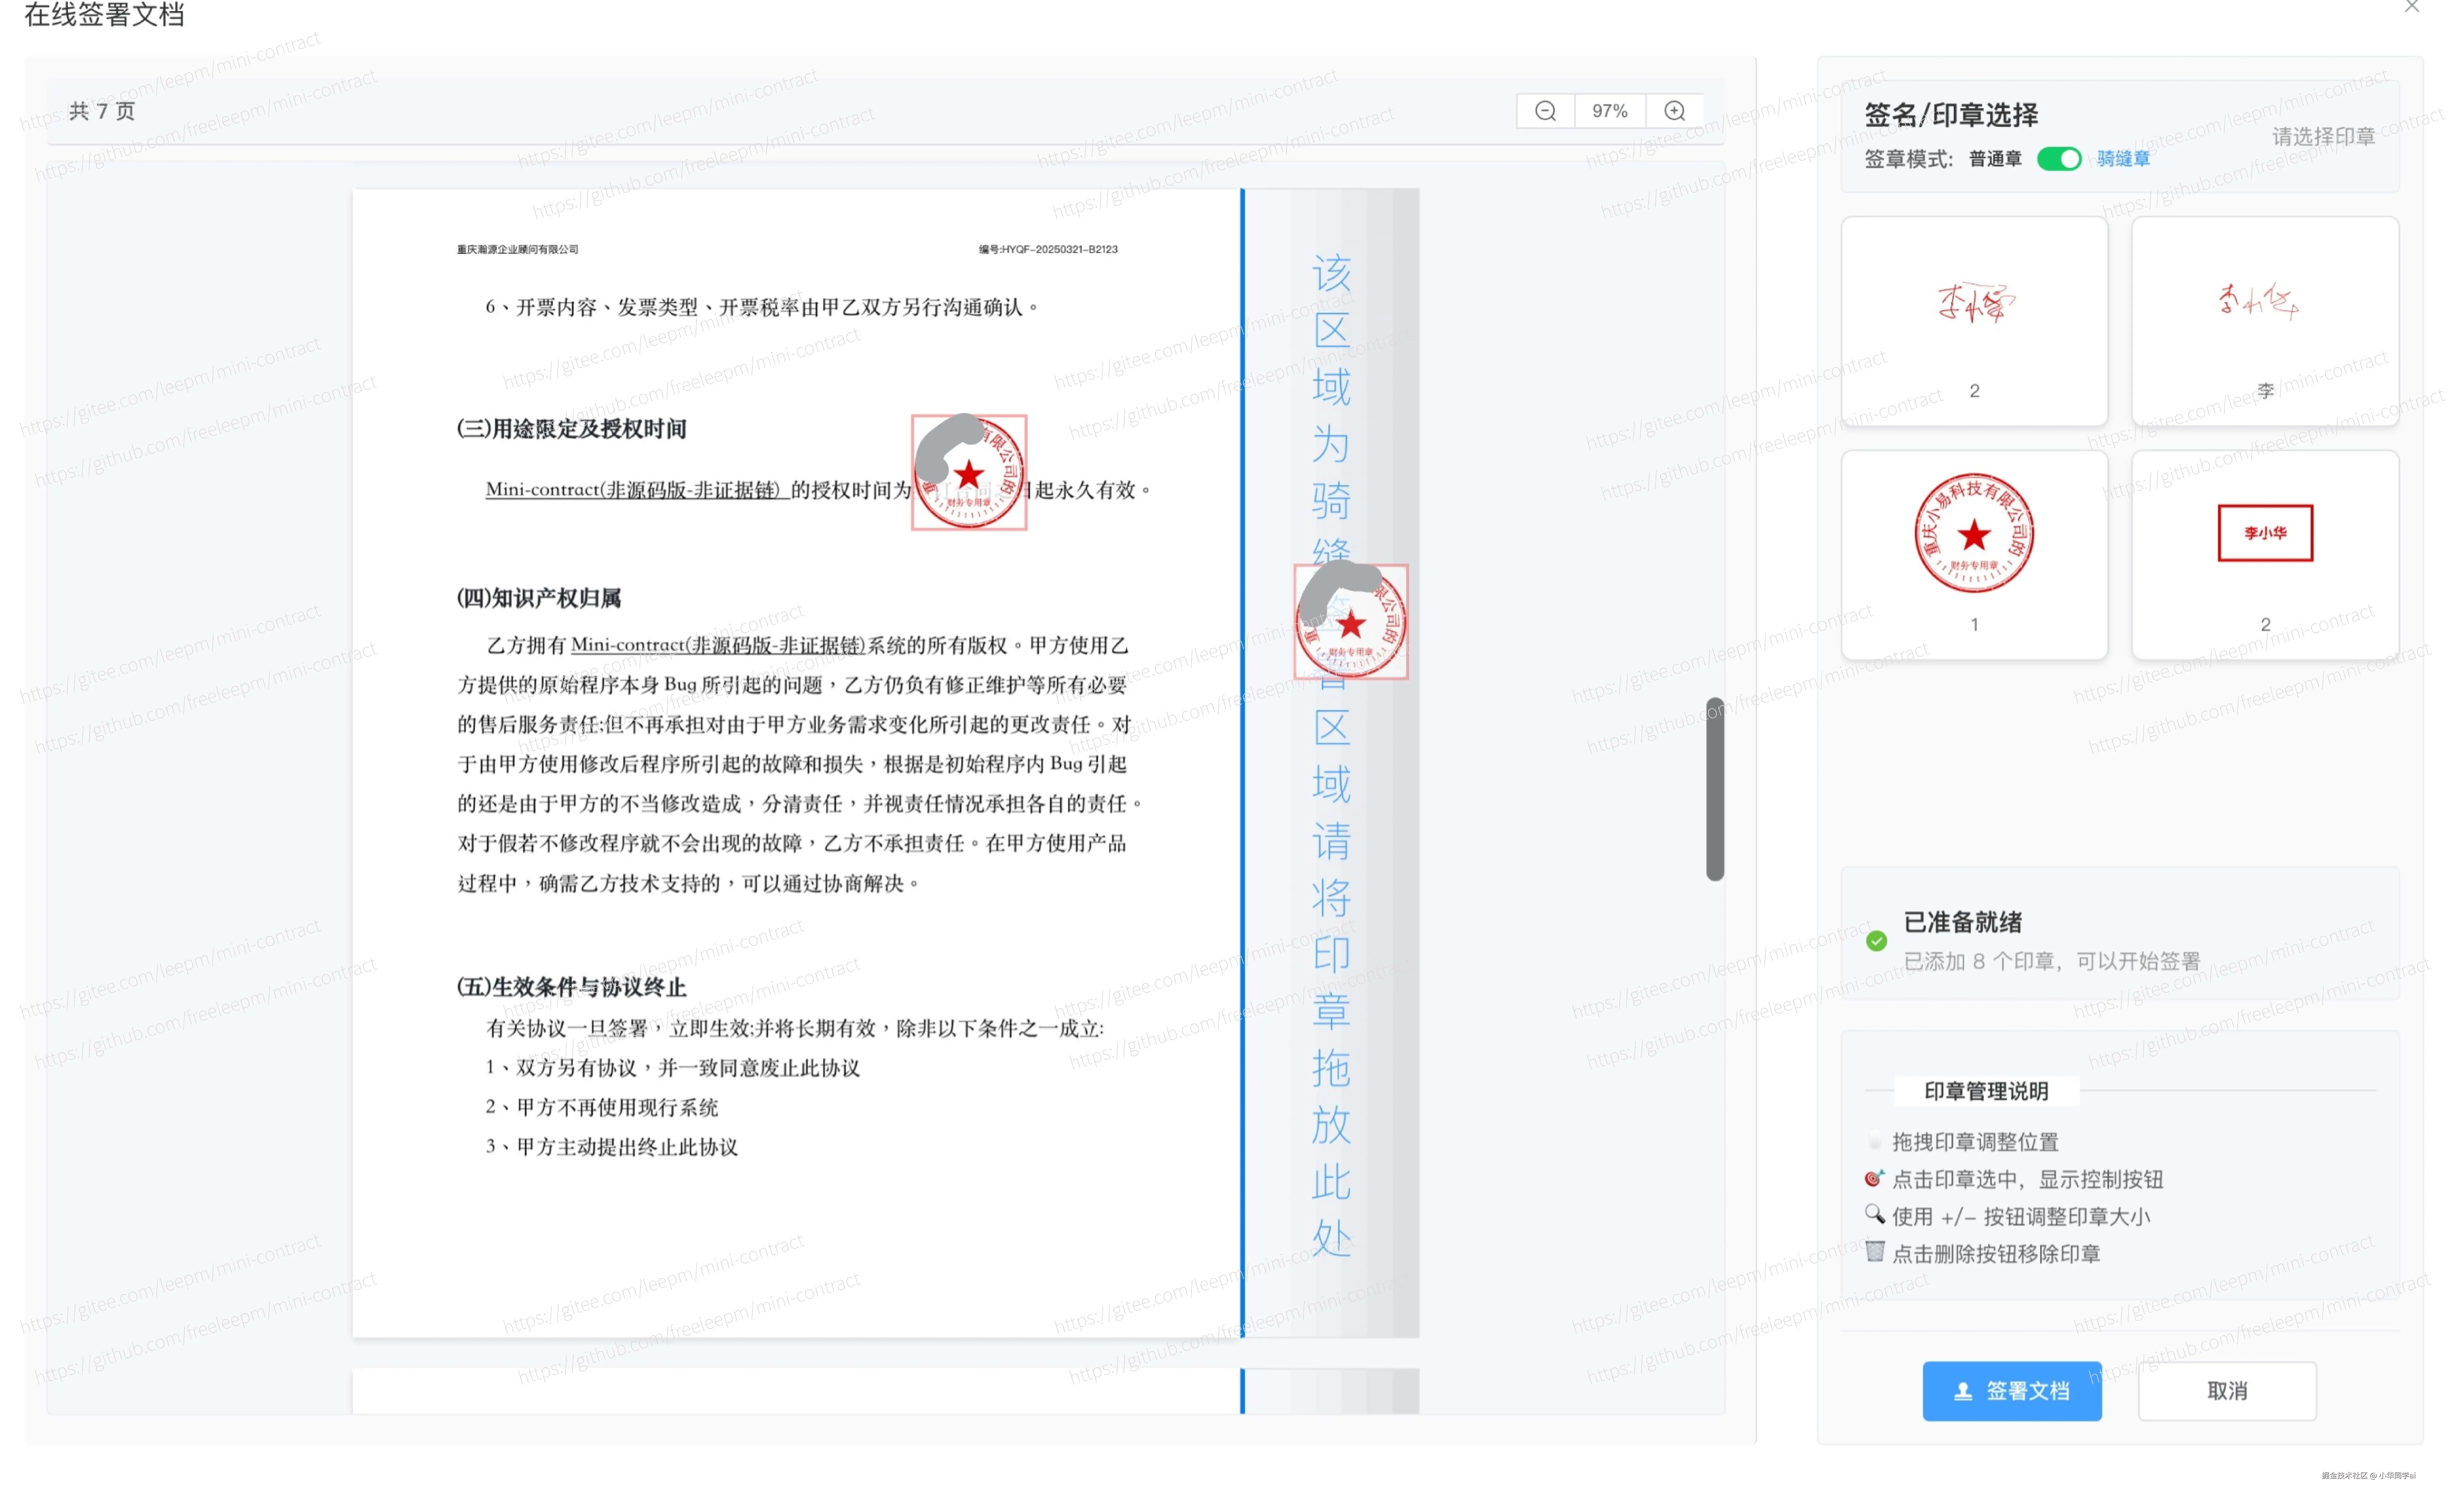Click the seal placed on document text

point(969,473)
